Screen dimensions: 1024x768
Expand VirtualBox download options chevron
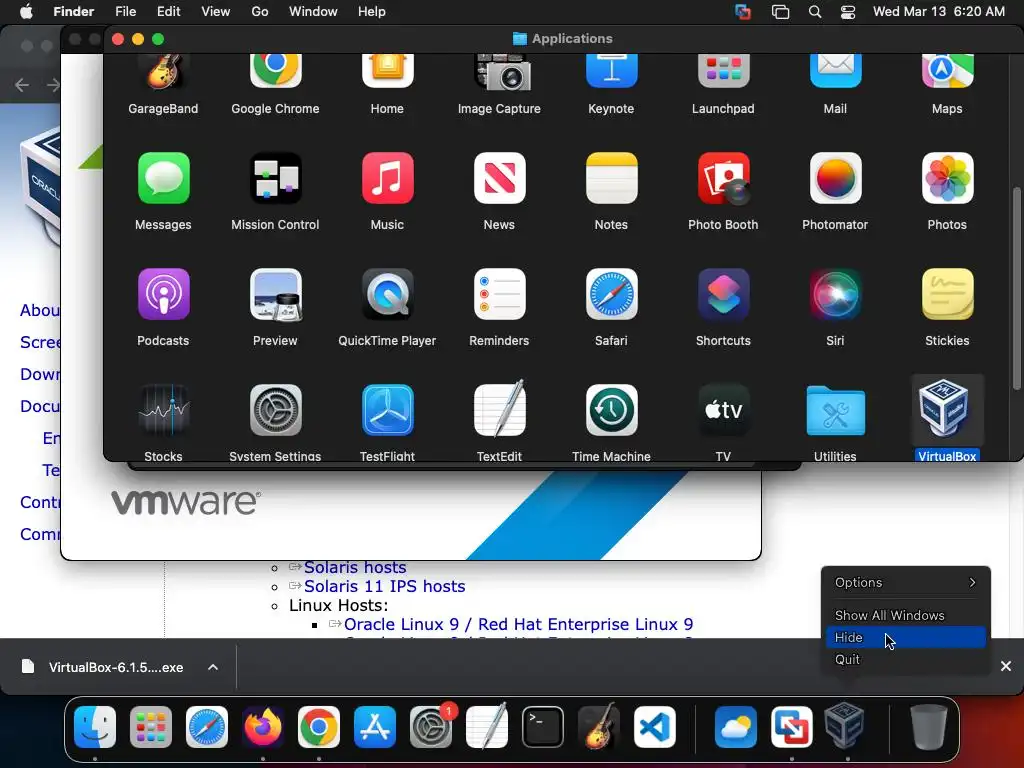click(213, 667)
